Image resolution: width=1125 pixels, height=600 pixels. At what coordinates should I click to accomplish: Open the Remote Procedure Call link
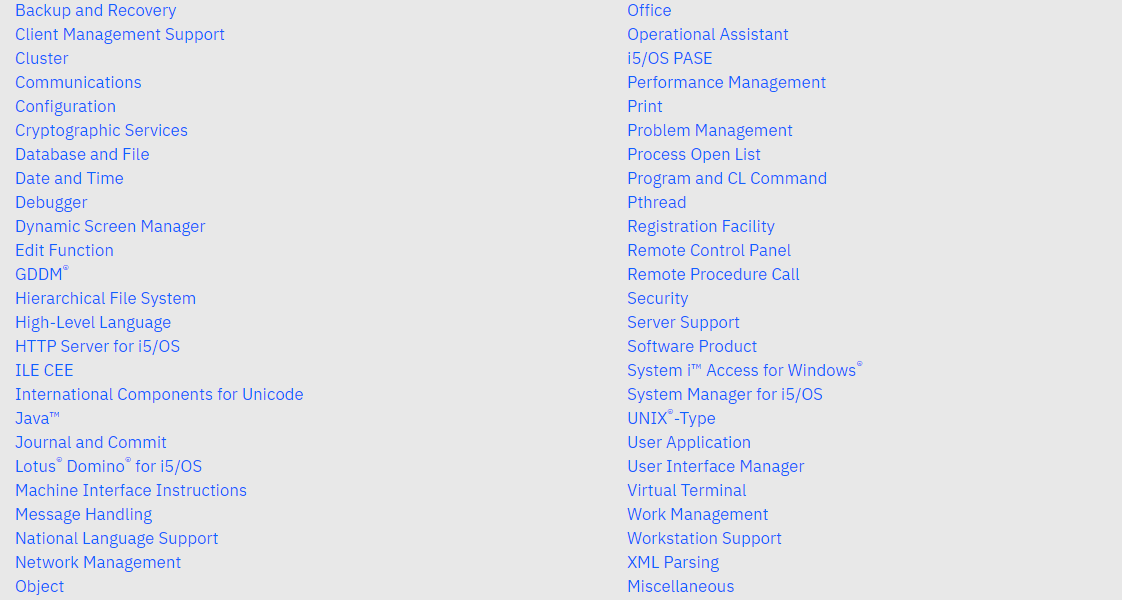[713, 275]
